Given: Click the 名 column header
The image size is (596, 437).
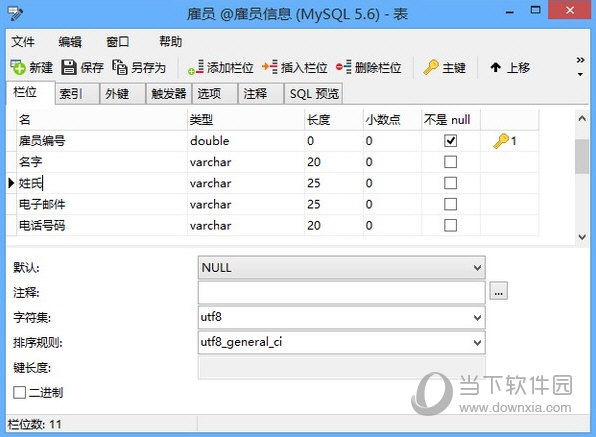Looking at the screenshot, I should point(102,120).
